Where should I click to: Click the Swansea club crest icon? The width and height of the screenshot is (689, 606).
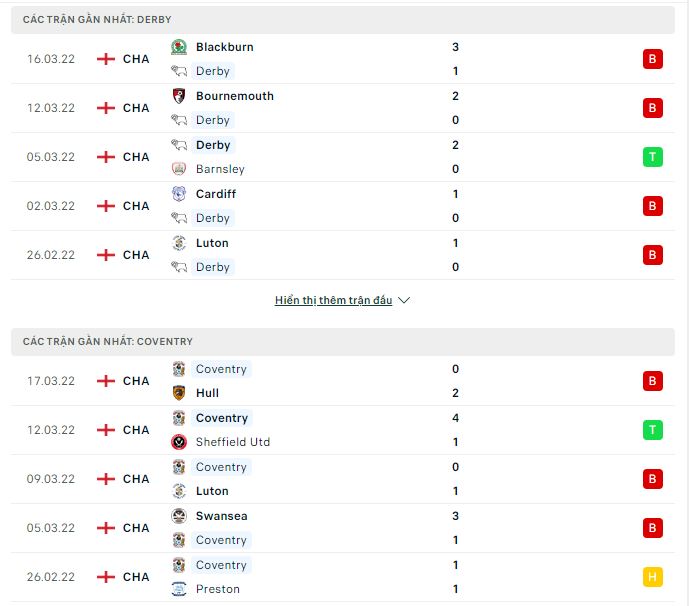(x=179, y=516)
